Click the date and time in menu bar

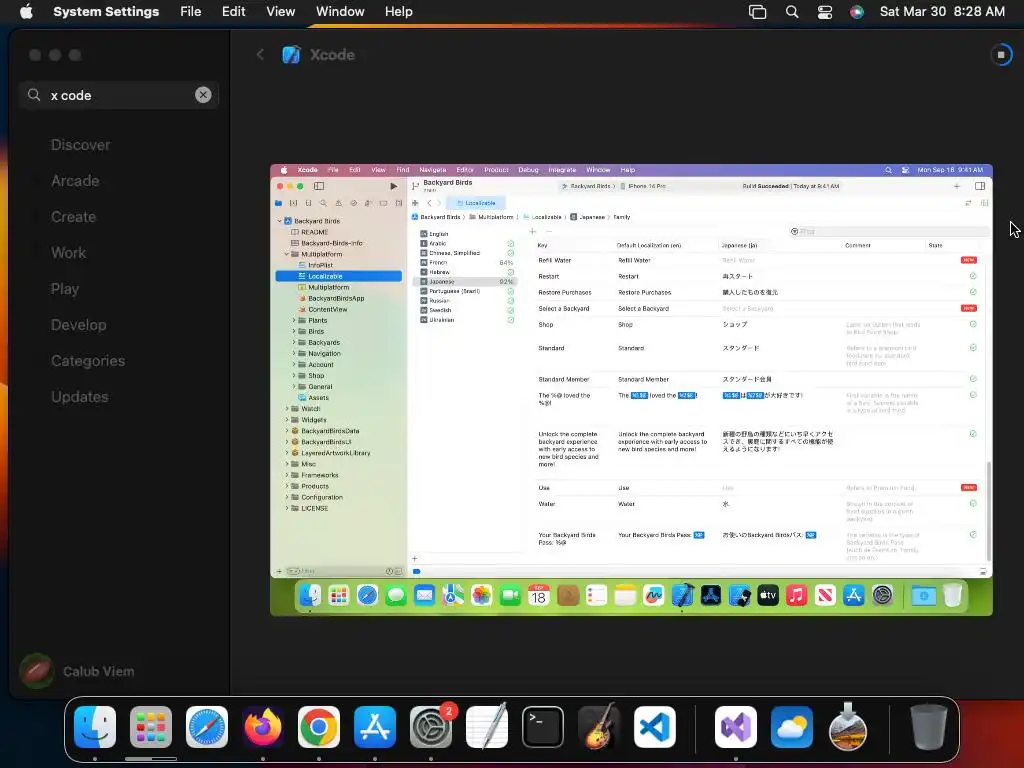pyautogui.click(x=942, y=12)
